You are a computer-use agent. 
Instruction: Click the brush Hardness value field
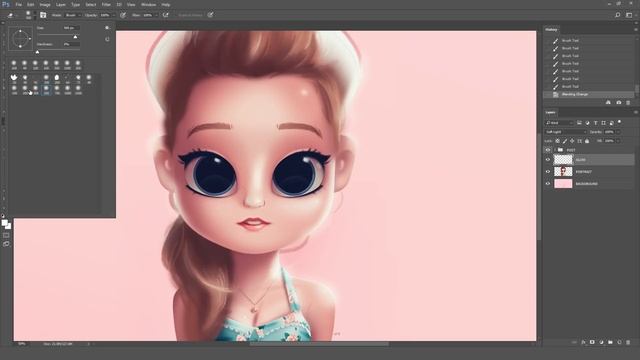click(x=71, y=44)
